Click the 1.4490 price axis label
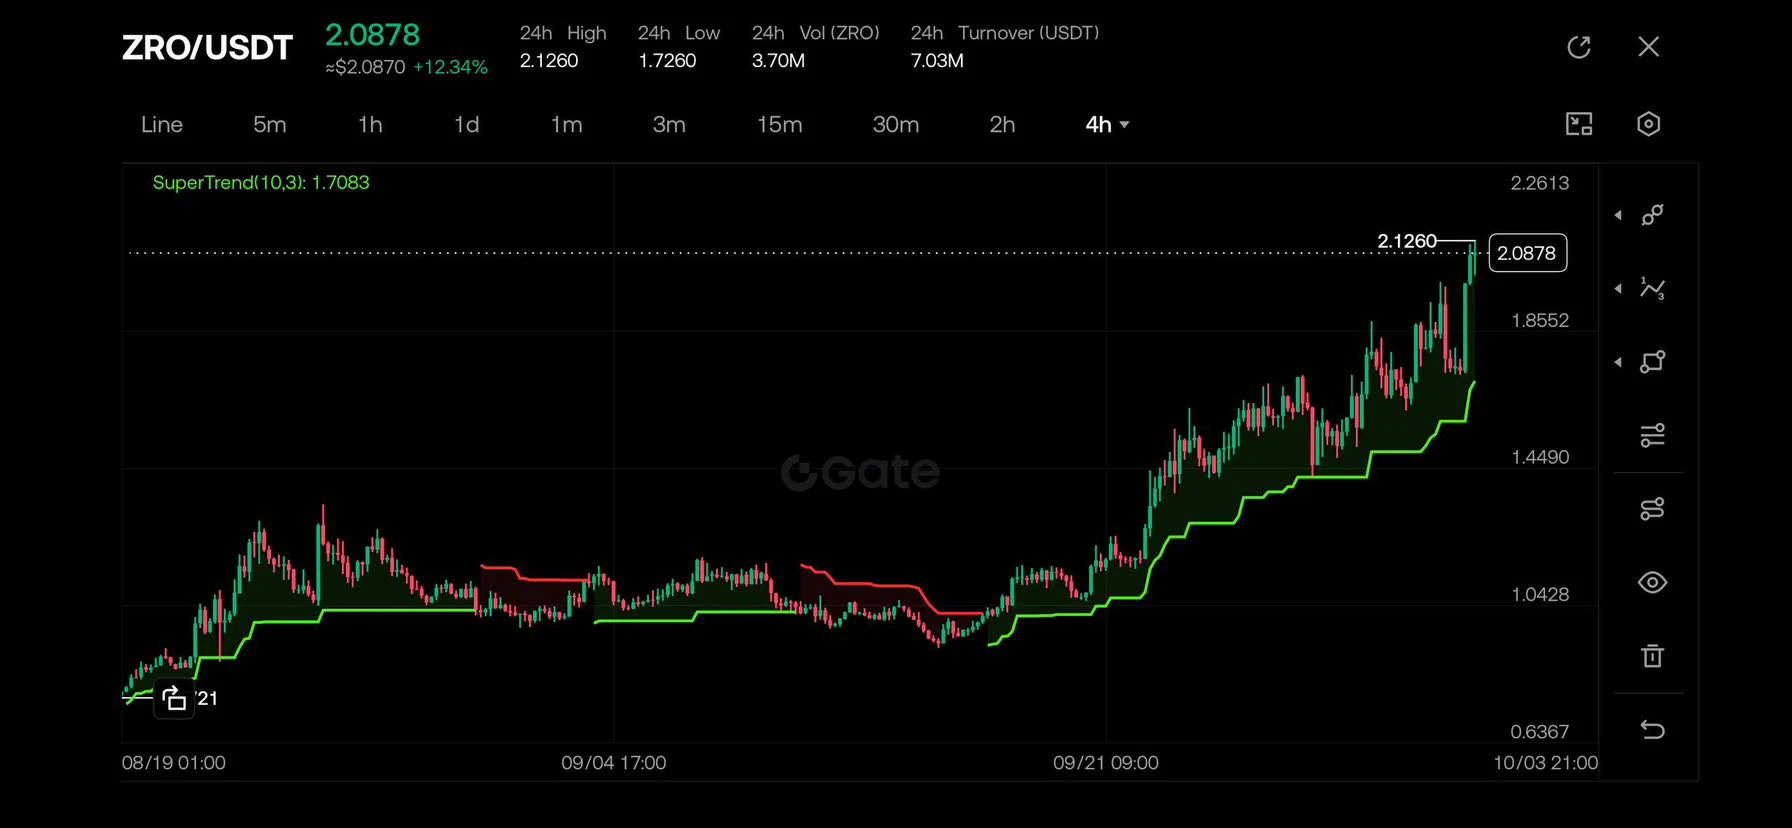 click(x=1540, y=457)
